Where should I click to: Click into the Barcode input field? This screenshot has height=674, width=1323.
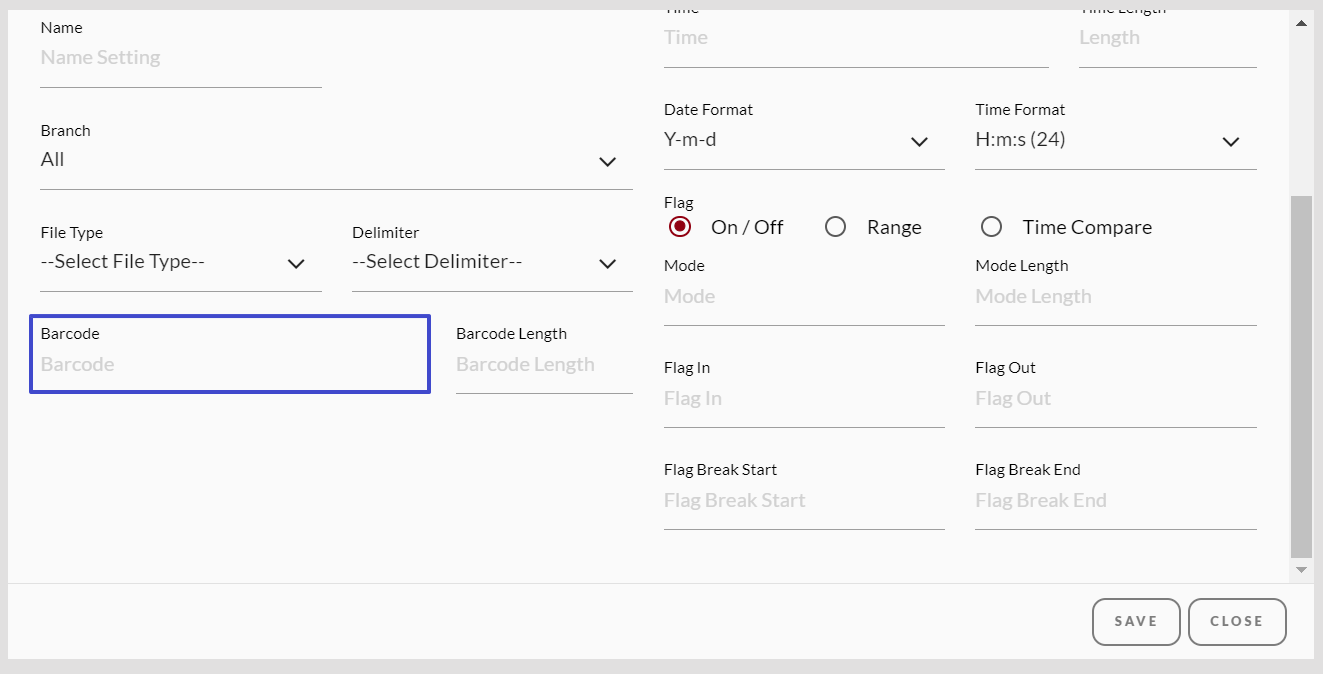[230, 364]
